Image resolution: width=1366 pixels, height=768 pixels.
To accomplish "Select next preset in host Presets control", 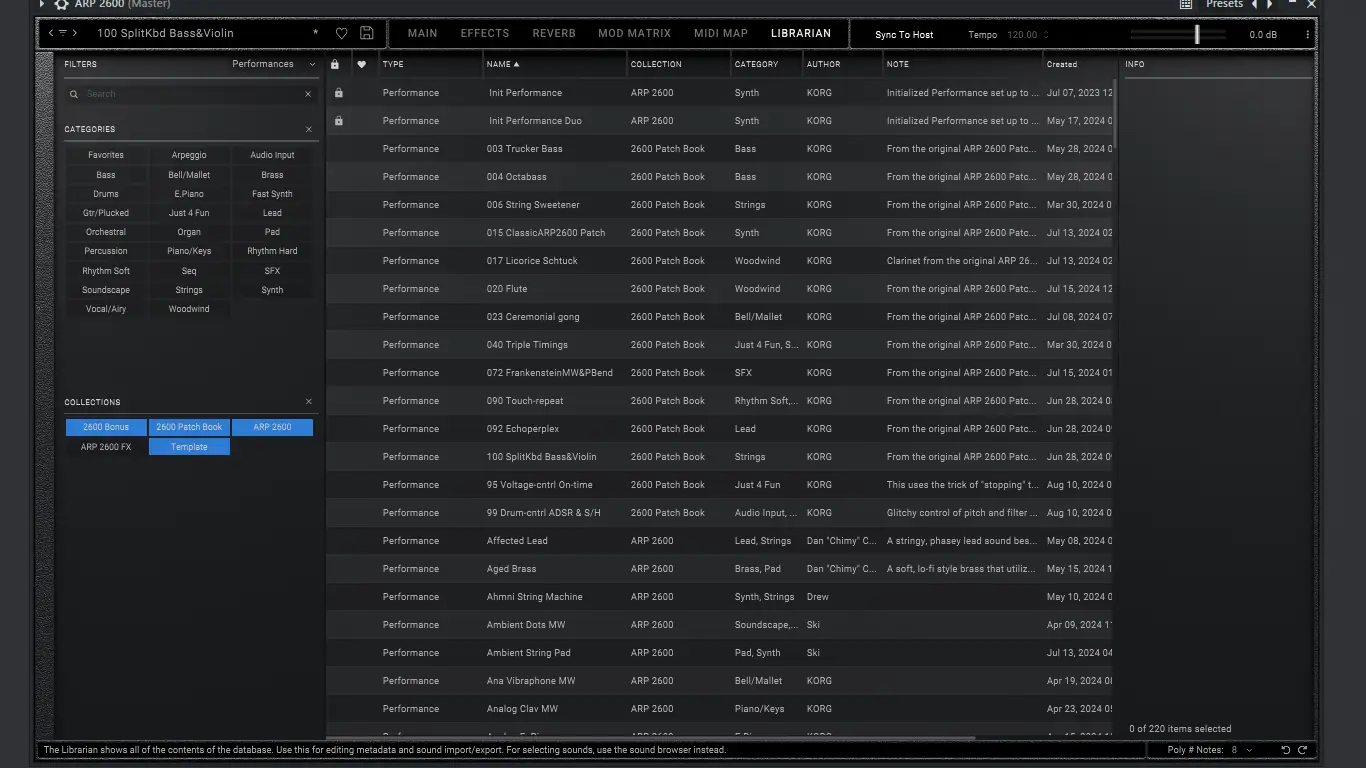I will tap(1270, 4).
